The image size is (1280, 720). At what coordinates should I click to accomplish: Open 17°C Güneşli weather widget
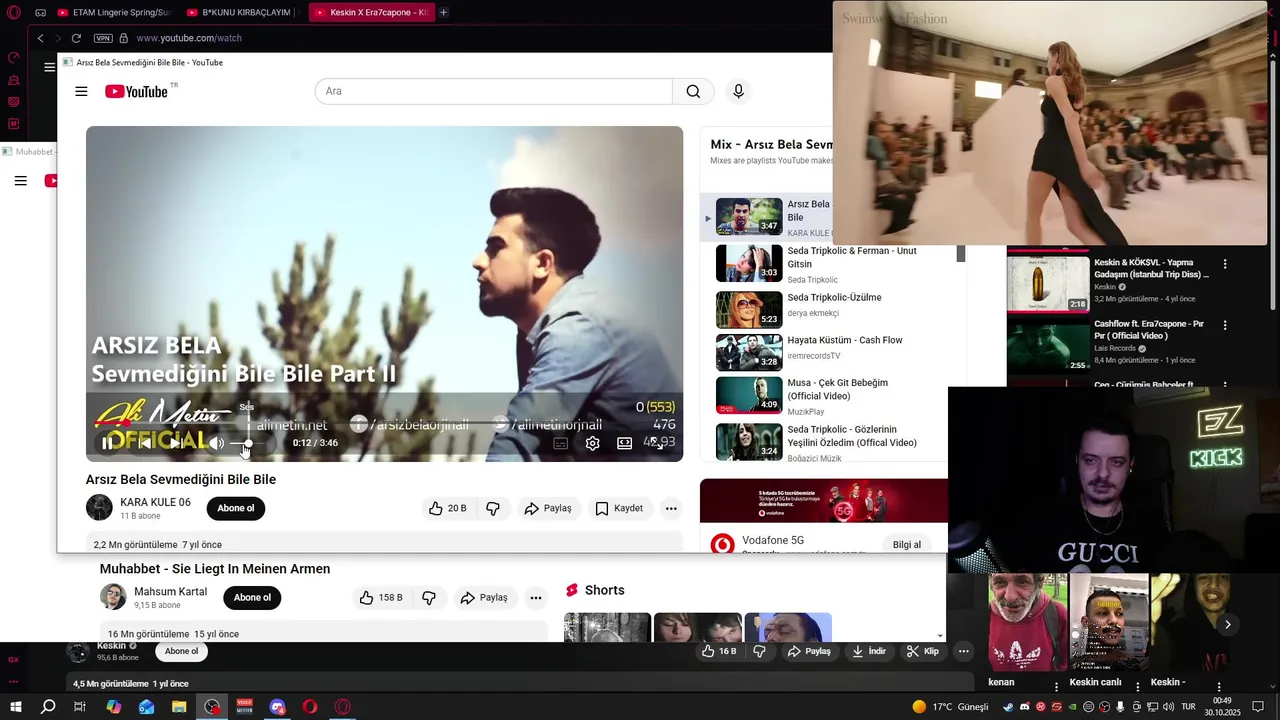950,707
